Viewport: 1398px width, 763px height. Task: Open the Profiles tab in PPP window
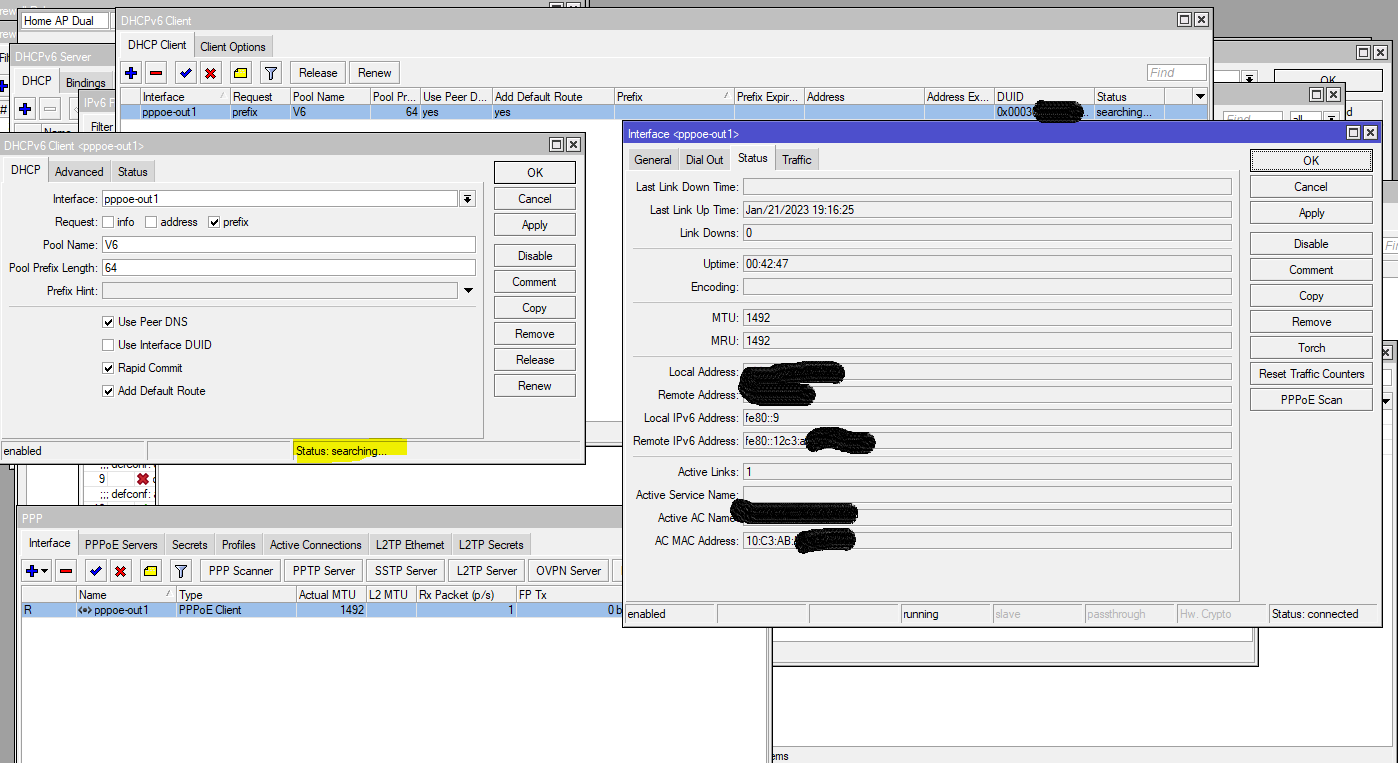tap(239, 545)
